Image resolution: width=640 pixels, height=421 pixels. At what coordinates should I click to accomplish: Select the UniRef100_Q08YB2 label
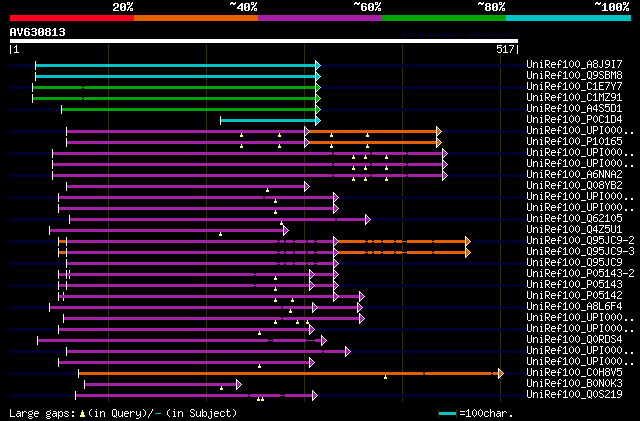click(574, 185)
